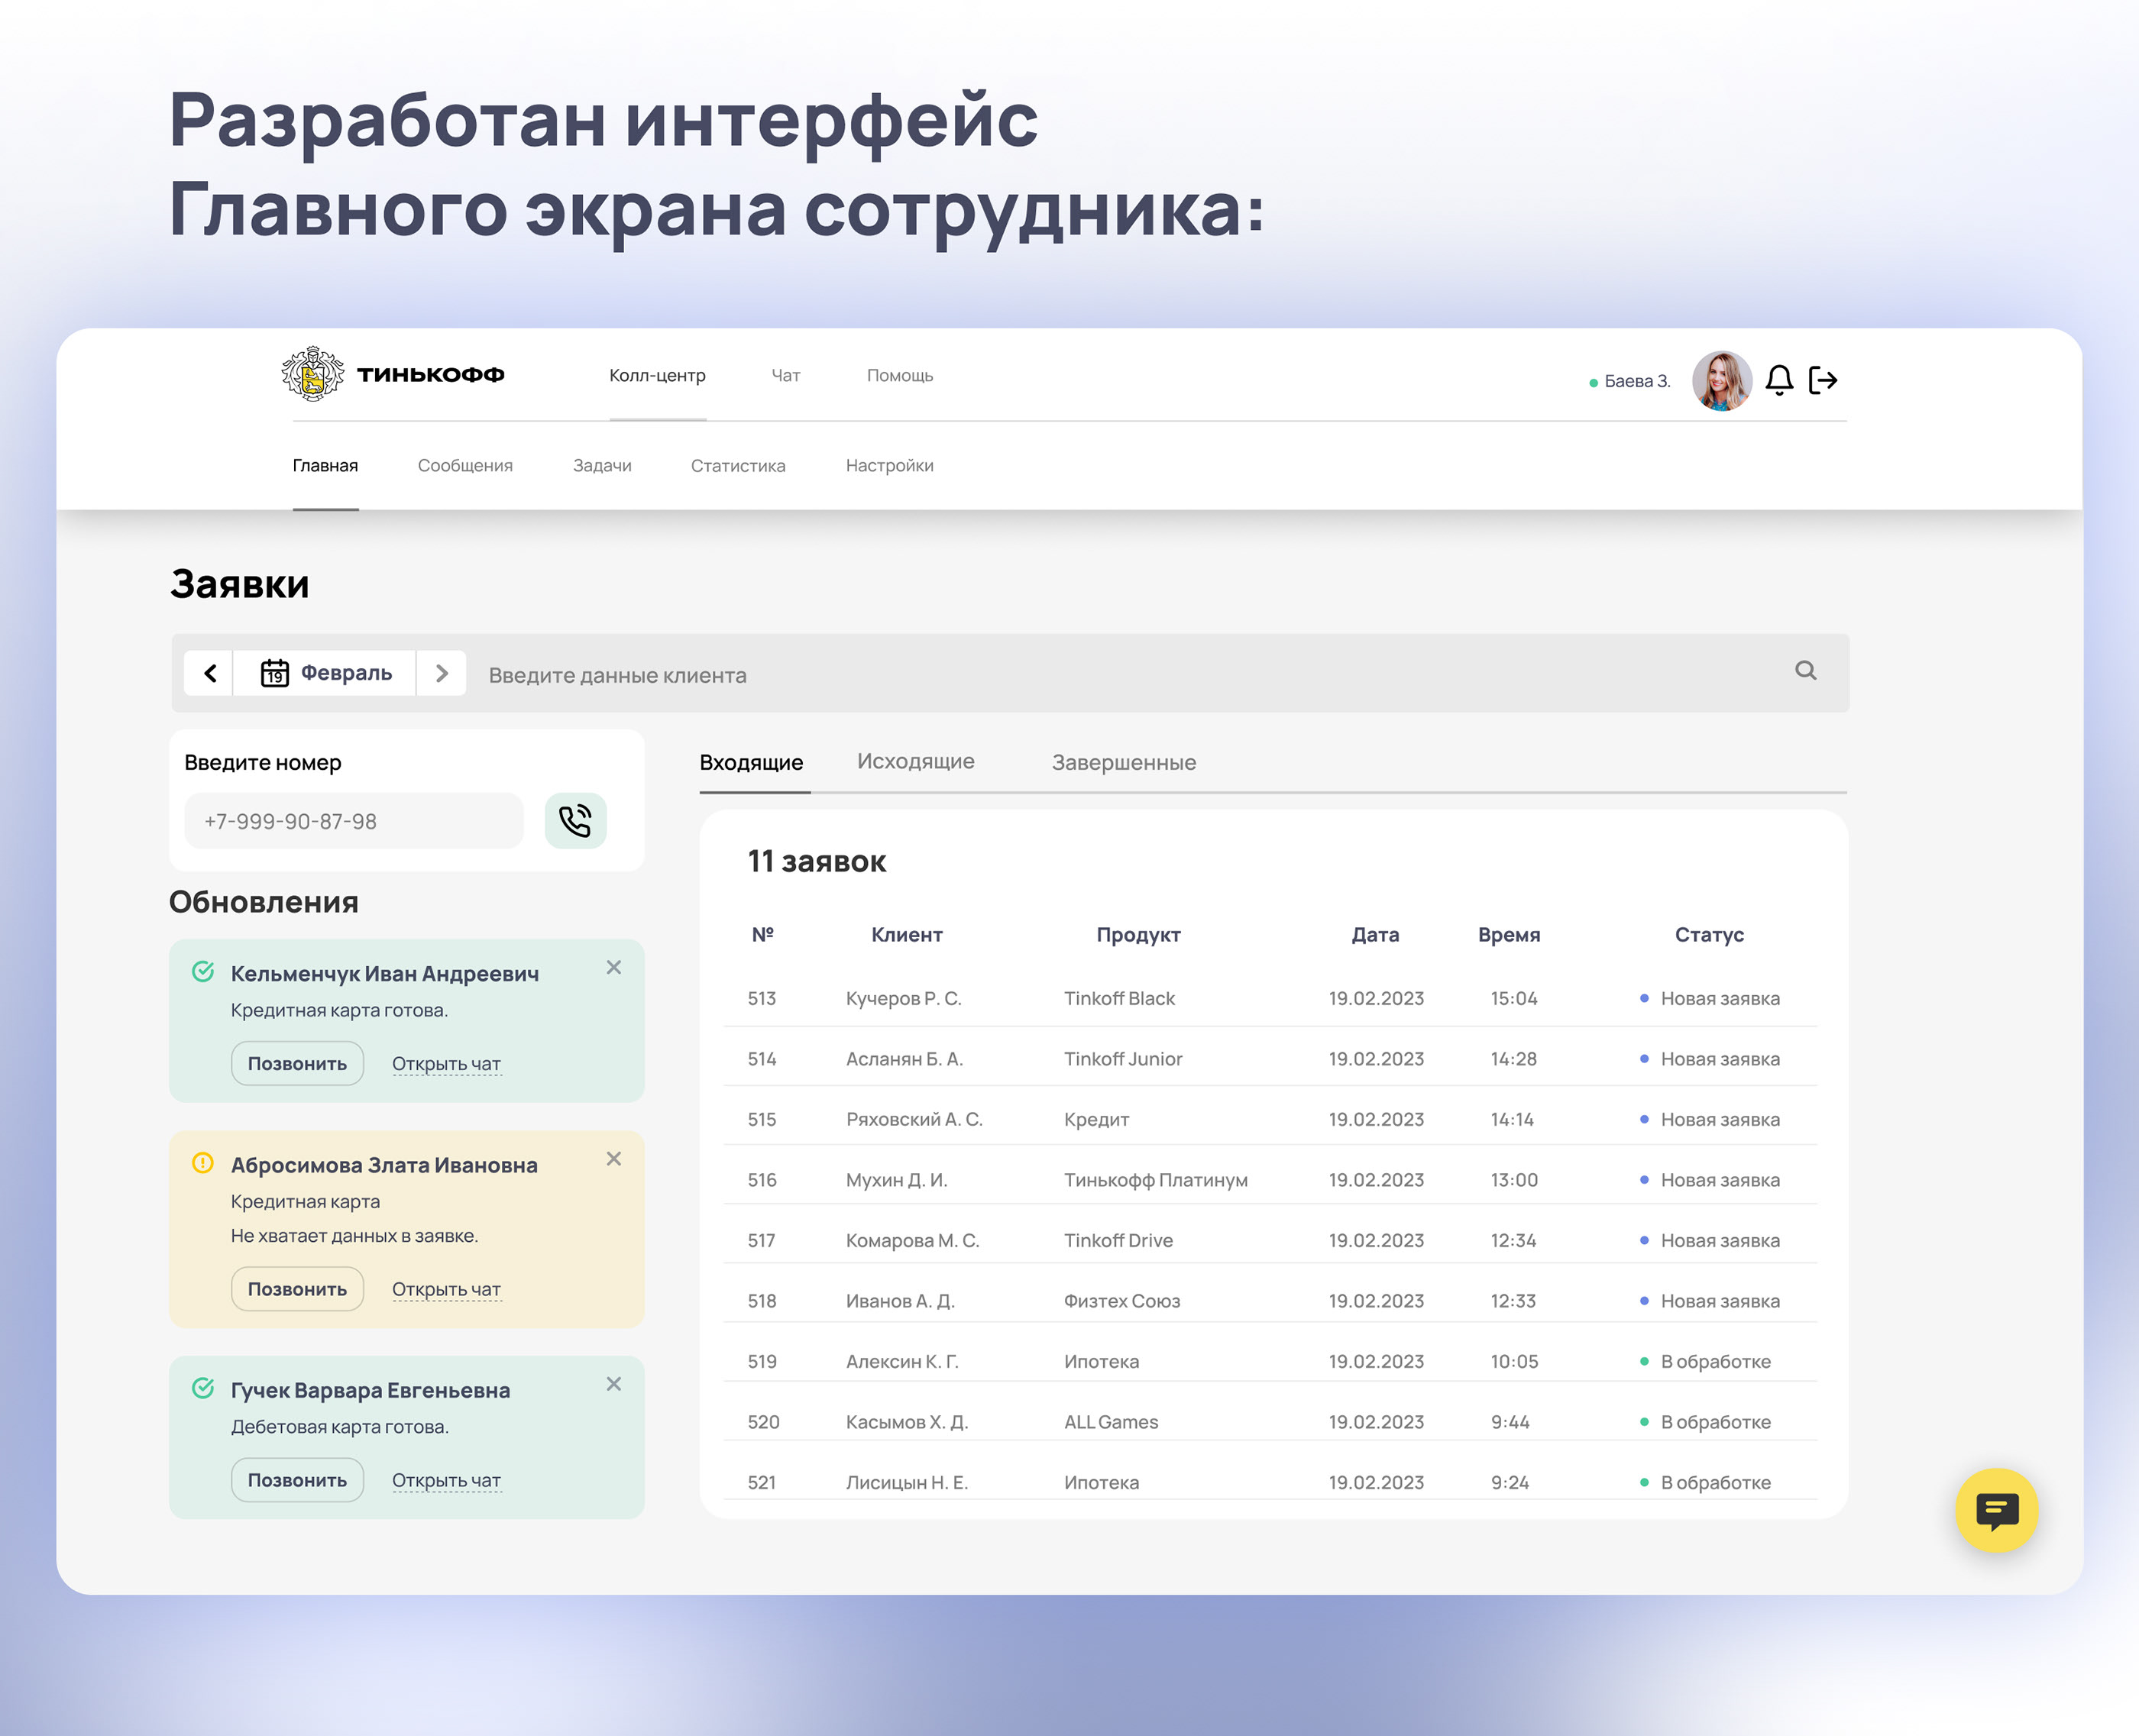Viewport: 2139px width, 1736px height.
Task: Open the yellow chat bubble widget
Action: (x=1996, y=1510)
